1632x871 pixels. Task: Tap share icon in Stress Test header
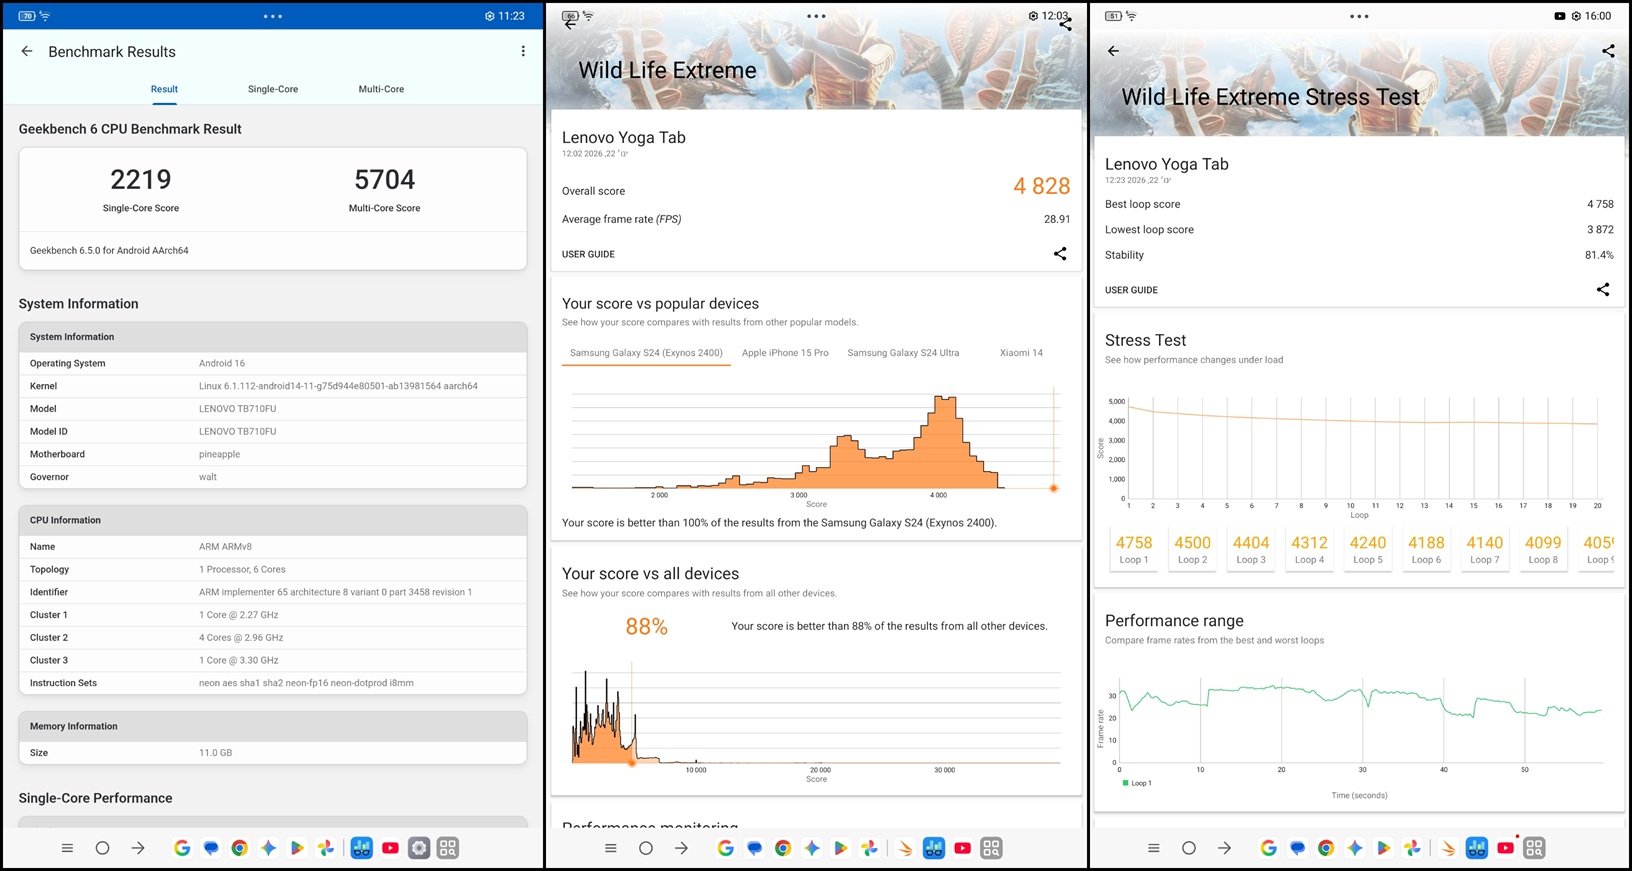1608,51
